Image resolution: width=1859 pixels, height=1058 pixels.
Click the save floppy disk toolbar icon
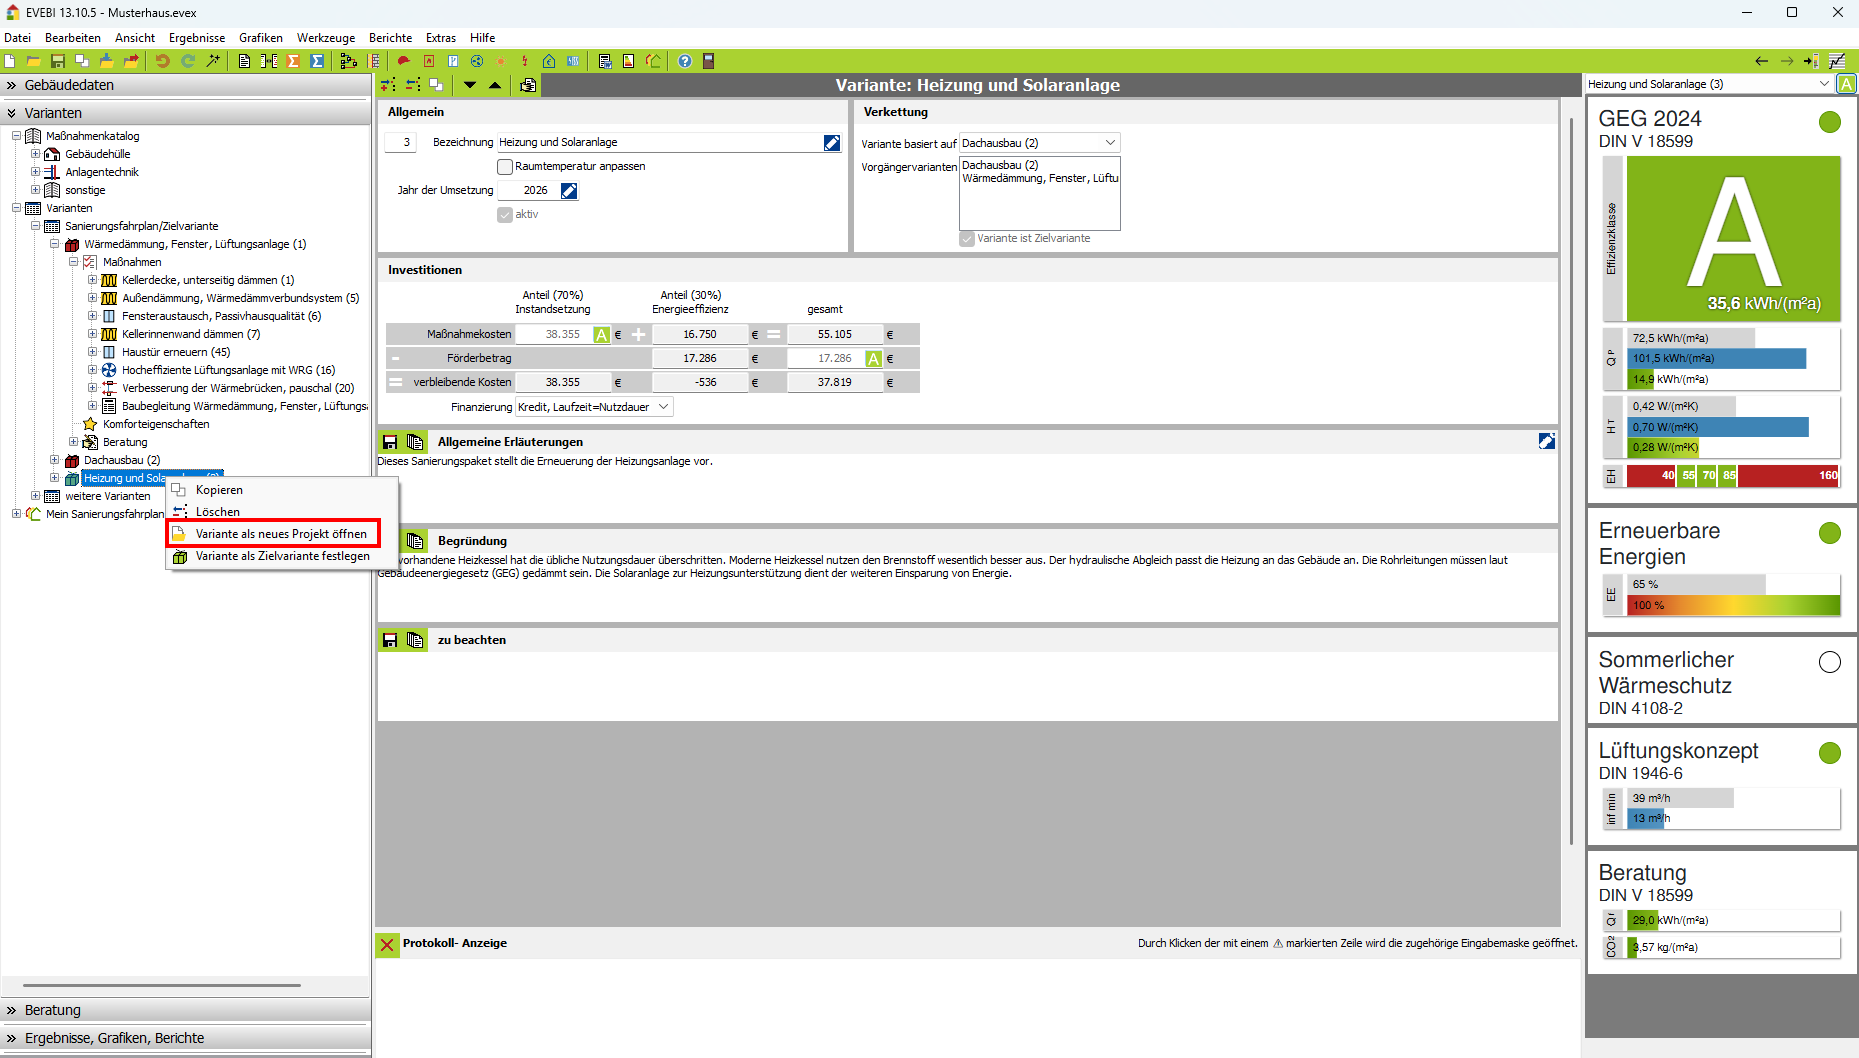pos(58,61)
